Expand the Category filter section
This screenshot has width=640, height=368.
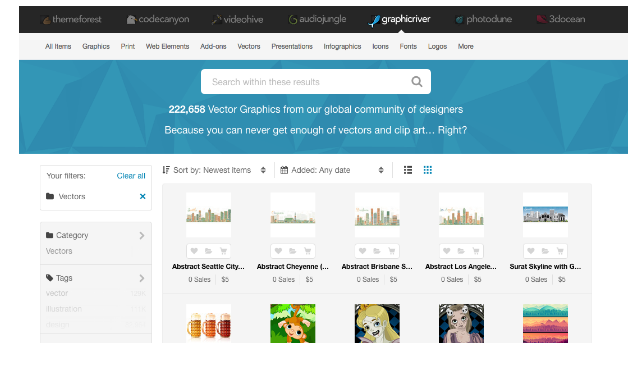[96, 235]
